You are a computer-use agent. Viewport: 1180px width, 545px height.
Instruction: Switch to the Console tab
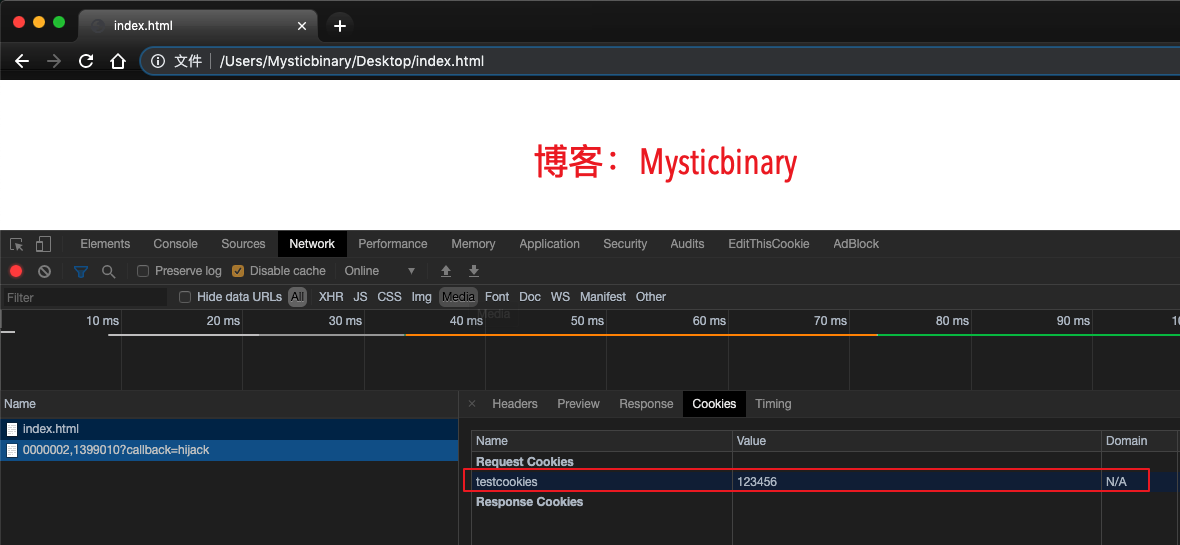click(x=175, y=244)
